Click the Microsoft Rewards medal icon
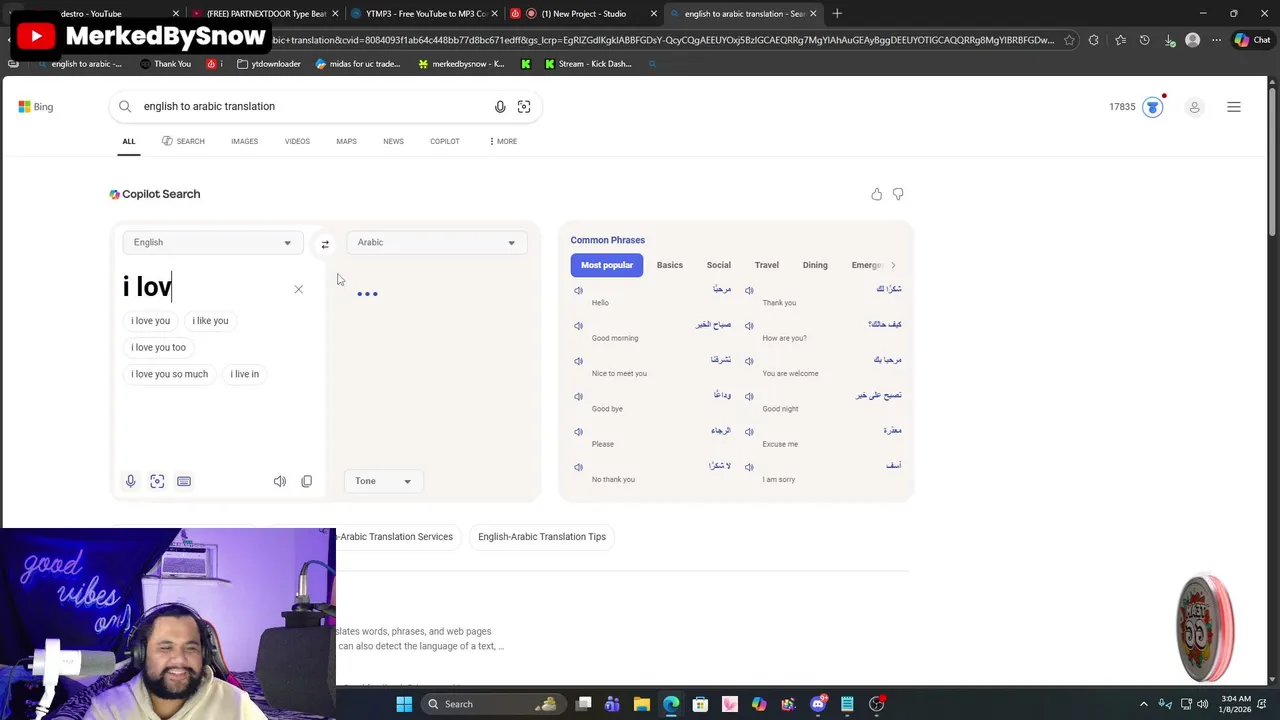 point(1153,107)
